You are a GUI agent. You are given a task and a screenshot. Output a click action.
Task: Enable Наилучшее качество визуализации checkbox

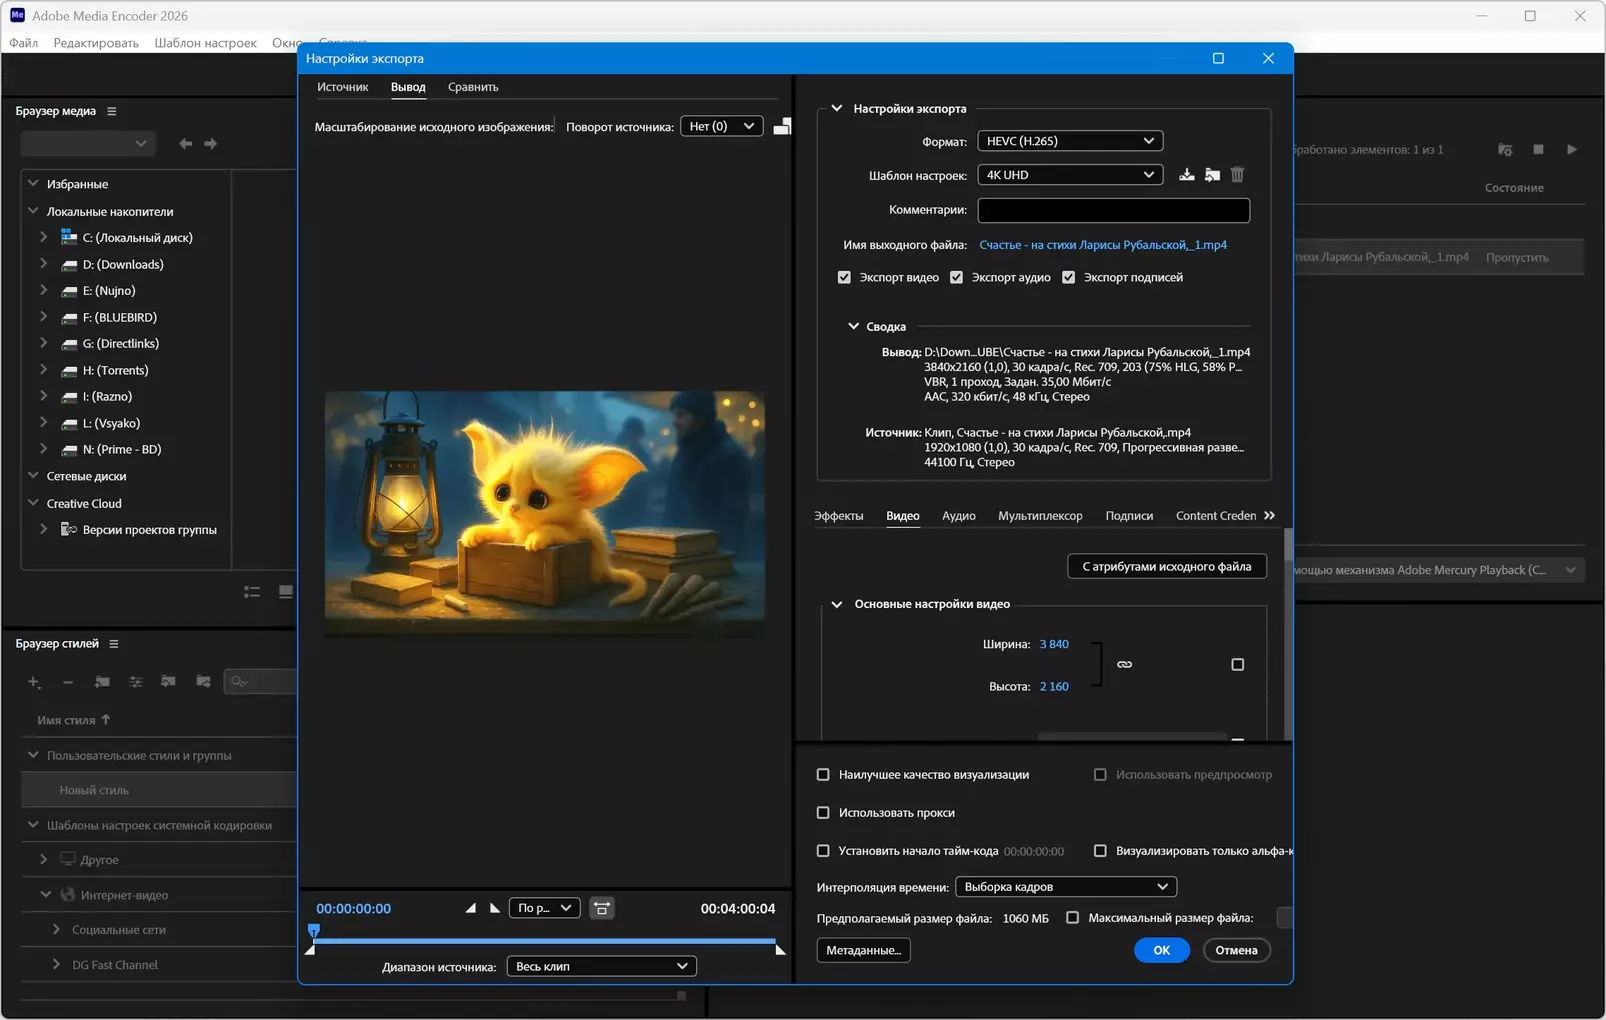823,775
